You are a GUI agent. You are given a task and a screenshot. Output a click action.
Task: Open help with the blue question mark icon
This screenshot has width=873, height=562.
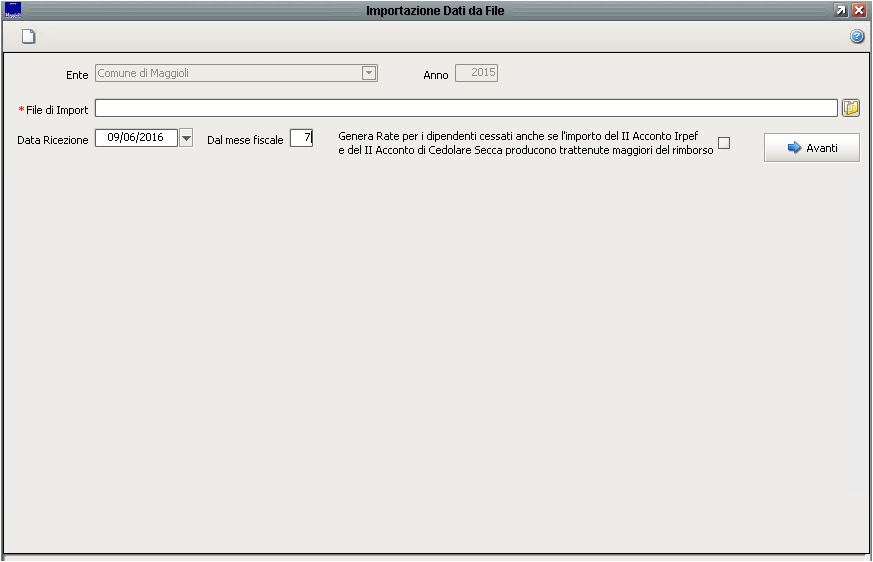[x=857, y=37]
